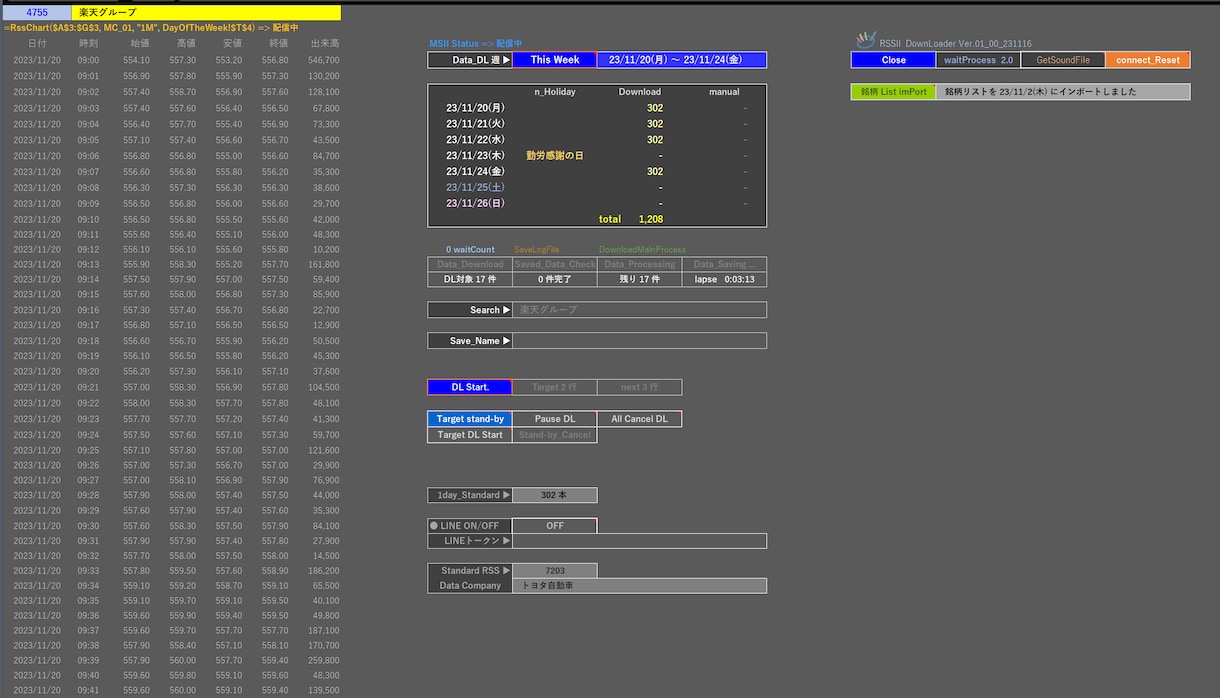Click the connect_Reset button
Viewport: 1220px width, 698px height.
(1148, 60)
